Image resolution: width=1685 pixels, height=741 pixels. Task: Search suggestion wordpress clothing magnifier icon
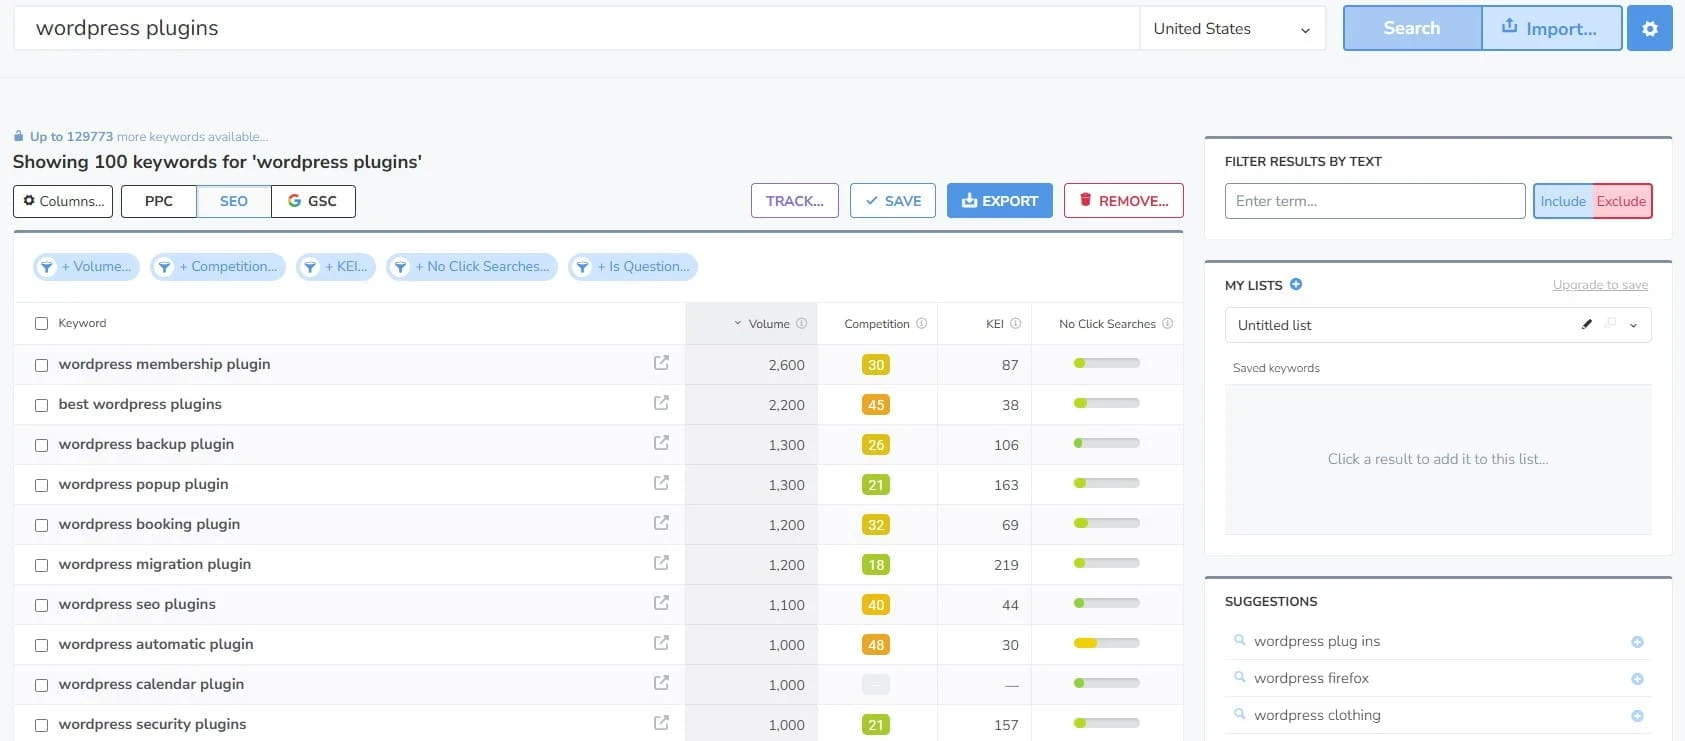1240,714
